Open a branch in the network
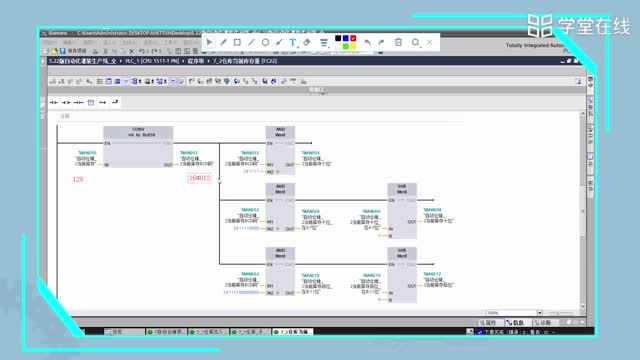Image resolution: width=640 pixels, height=360 pixels. (103, 102)
